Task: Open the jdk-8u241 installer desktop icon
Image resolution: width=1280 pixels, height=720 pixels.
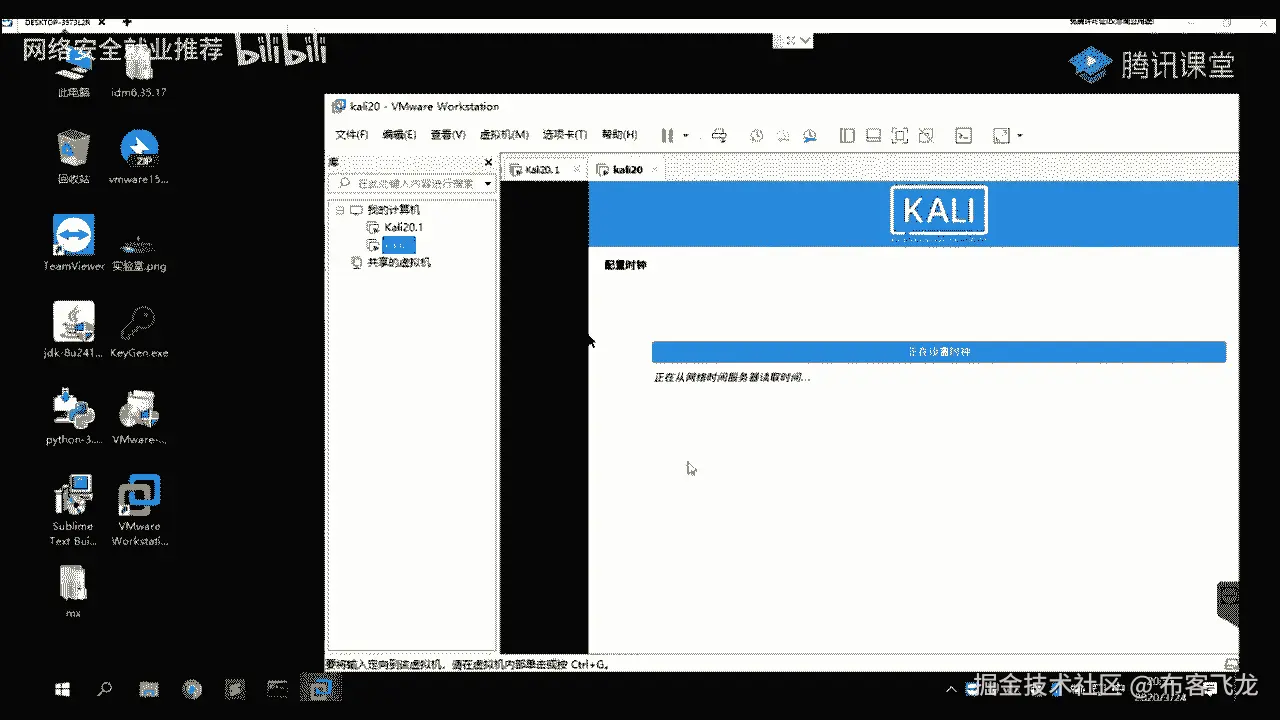Action: coord(74,330)
